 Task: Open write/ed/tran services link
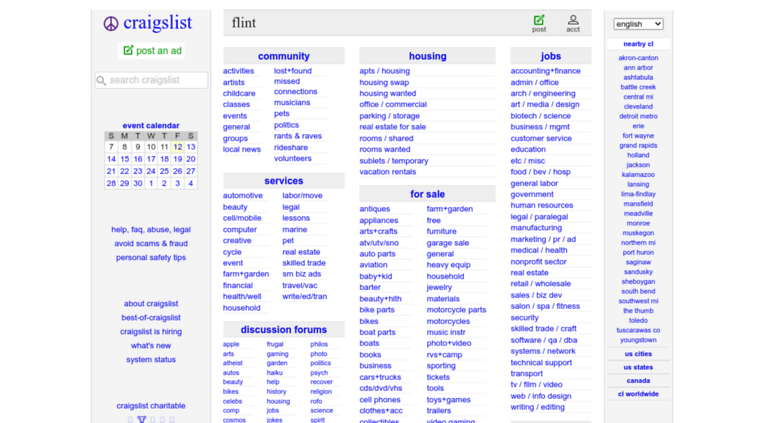tap(305, 296)
